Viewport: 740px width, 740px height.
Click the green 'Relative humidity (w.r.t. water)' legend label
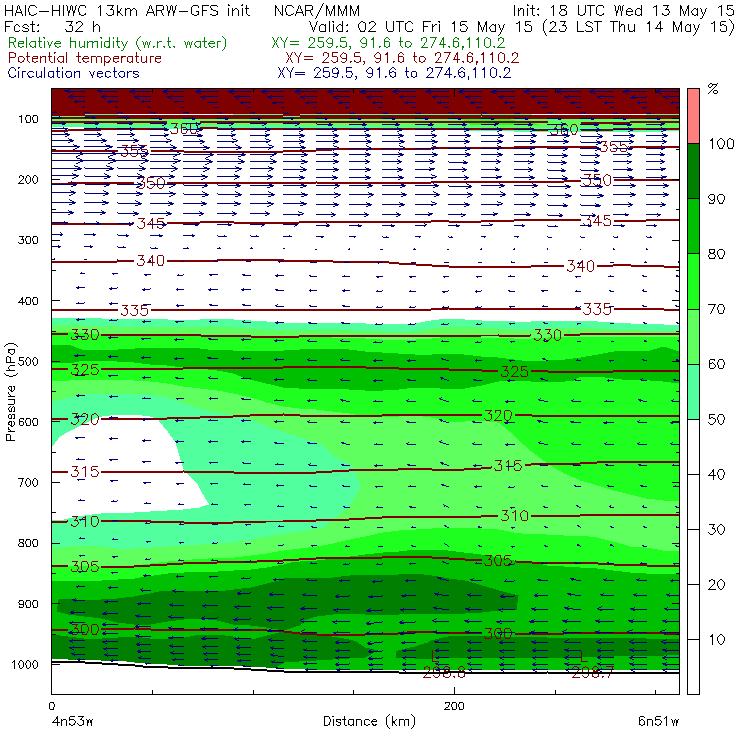tap(118, 43)
